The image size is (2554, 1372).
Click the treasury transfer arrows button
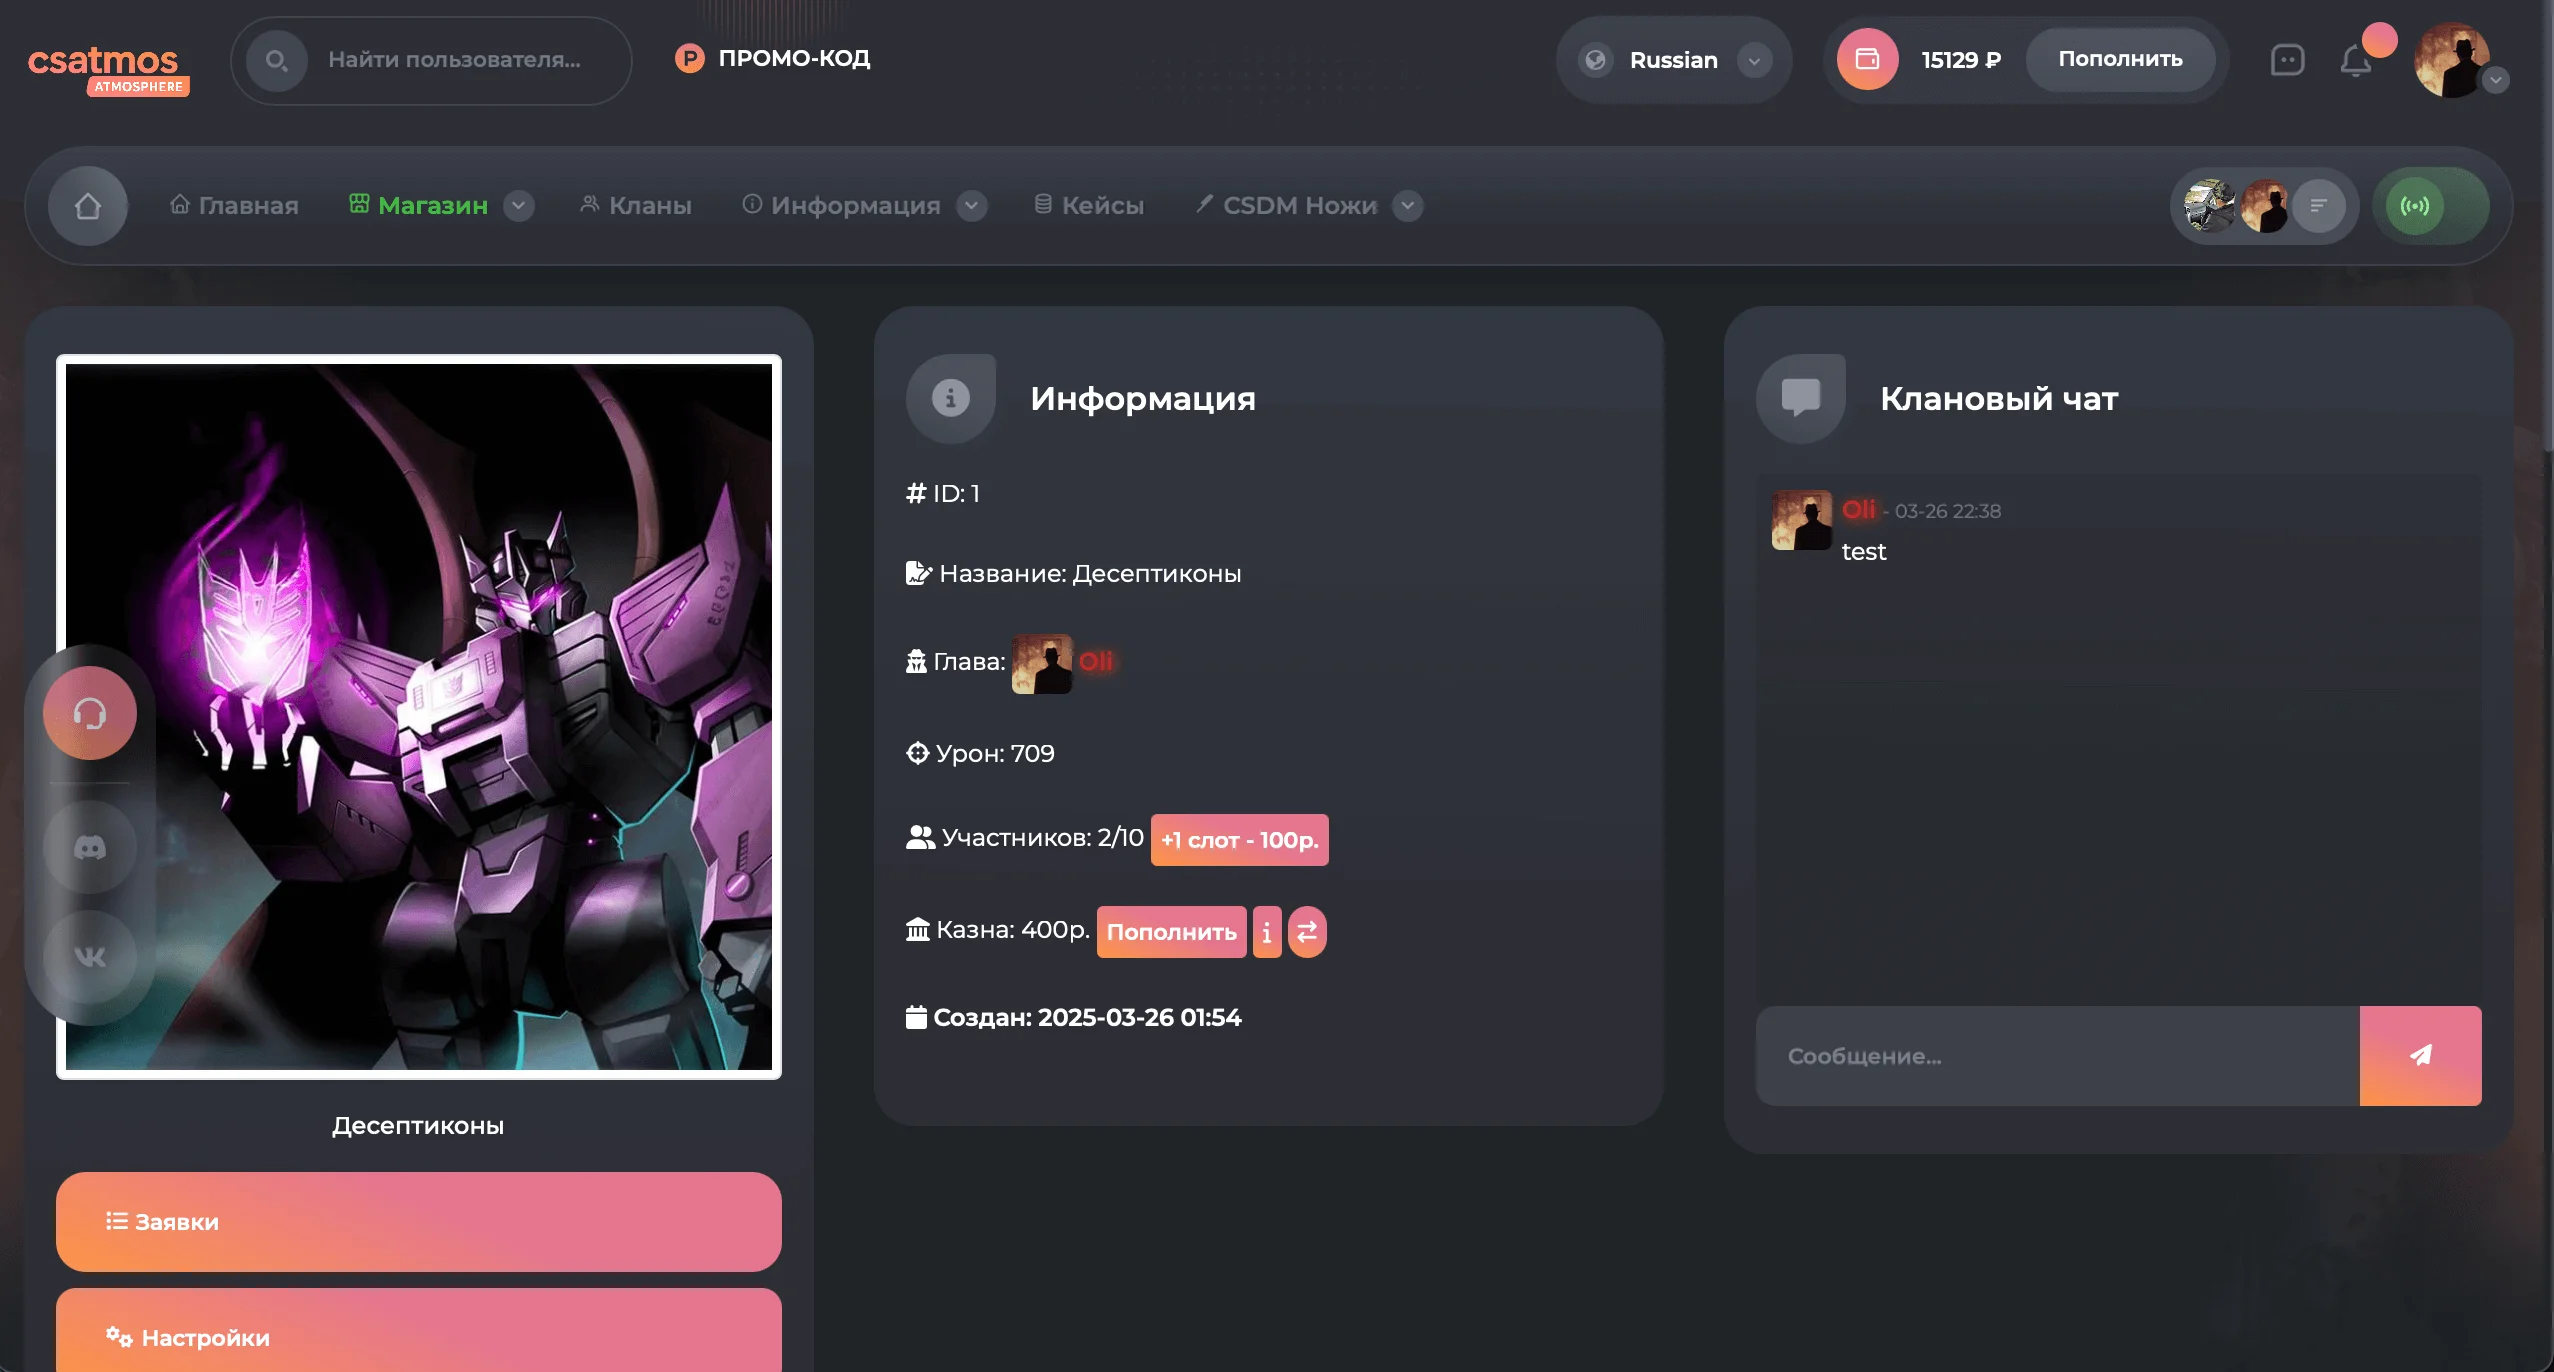[x=1307, y=932]
